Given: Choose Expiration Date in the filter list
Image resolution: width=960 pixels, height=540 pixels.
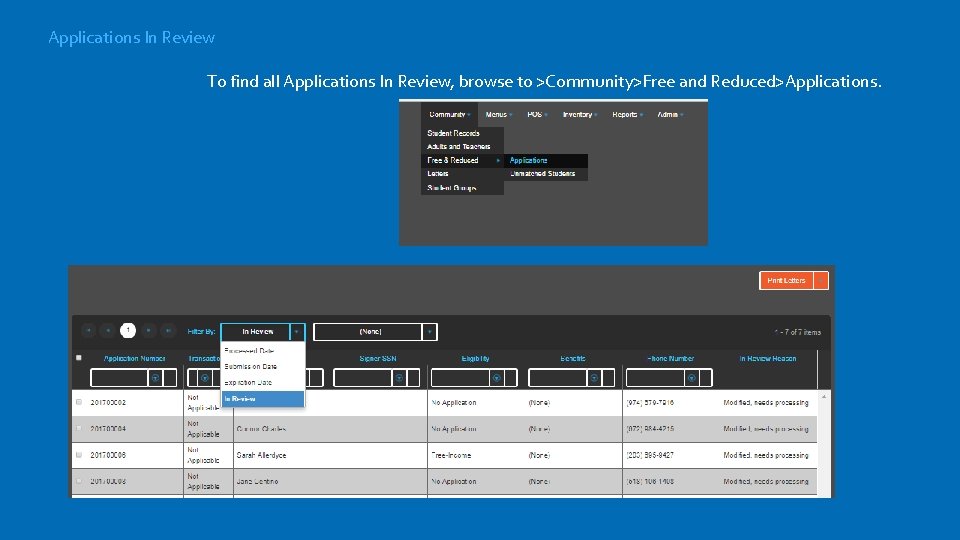Looking at the screenshot, I should coord(263,383).
